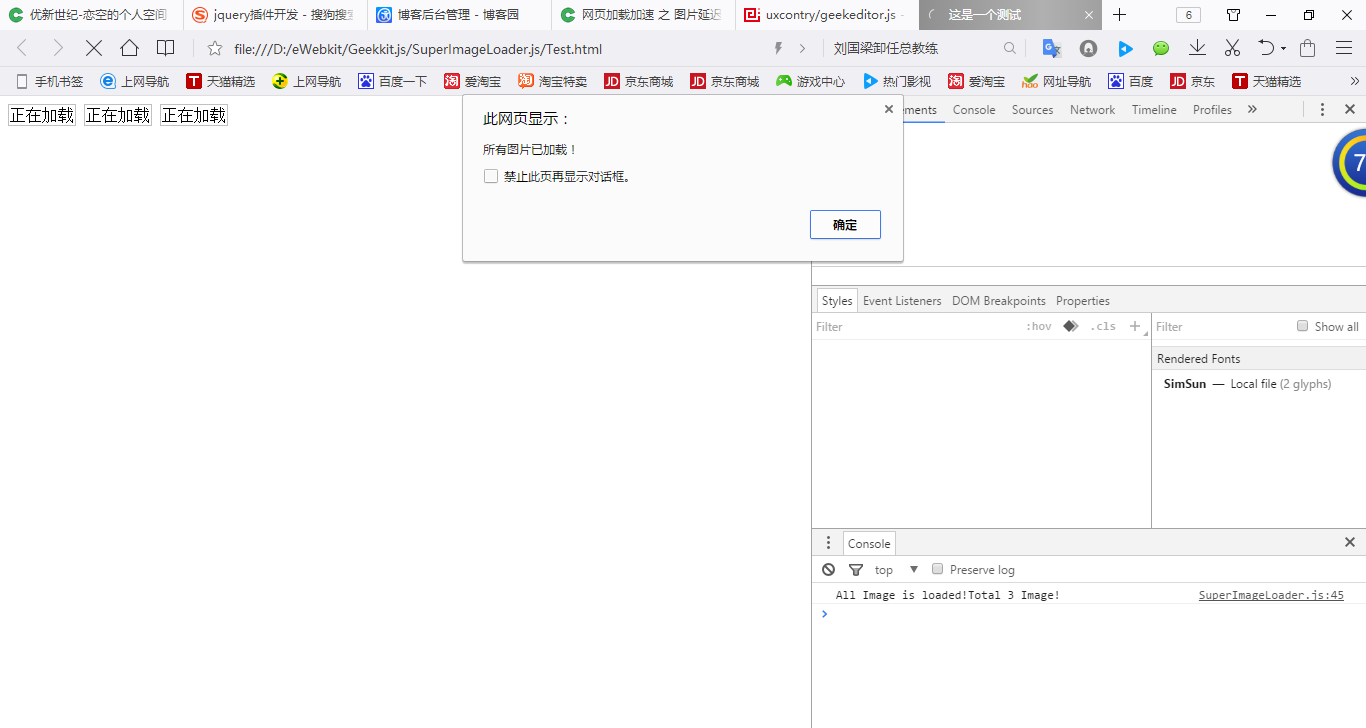Click the blue play-arrow extension icon
The image size is (1366, 728).
[x=1125, y=48]
